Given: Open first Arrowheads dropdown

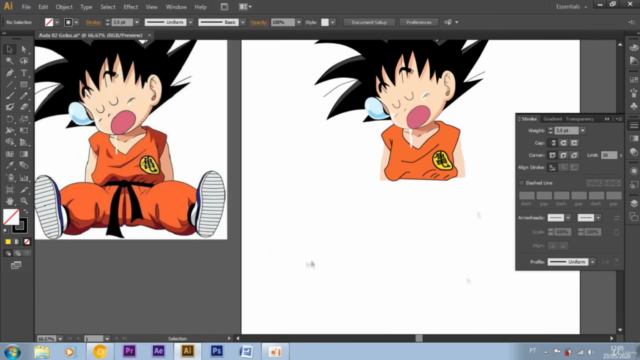Looking at the screenshot, I should click(568, 218).
